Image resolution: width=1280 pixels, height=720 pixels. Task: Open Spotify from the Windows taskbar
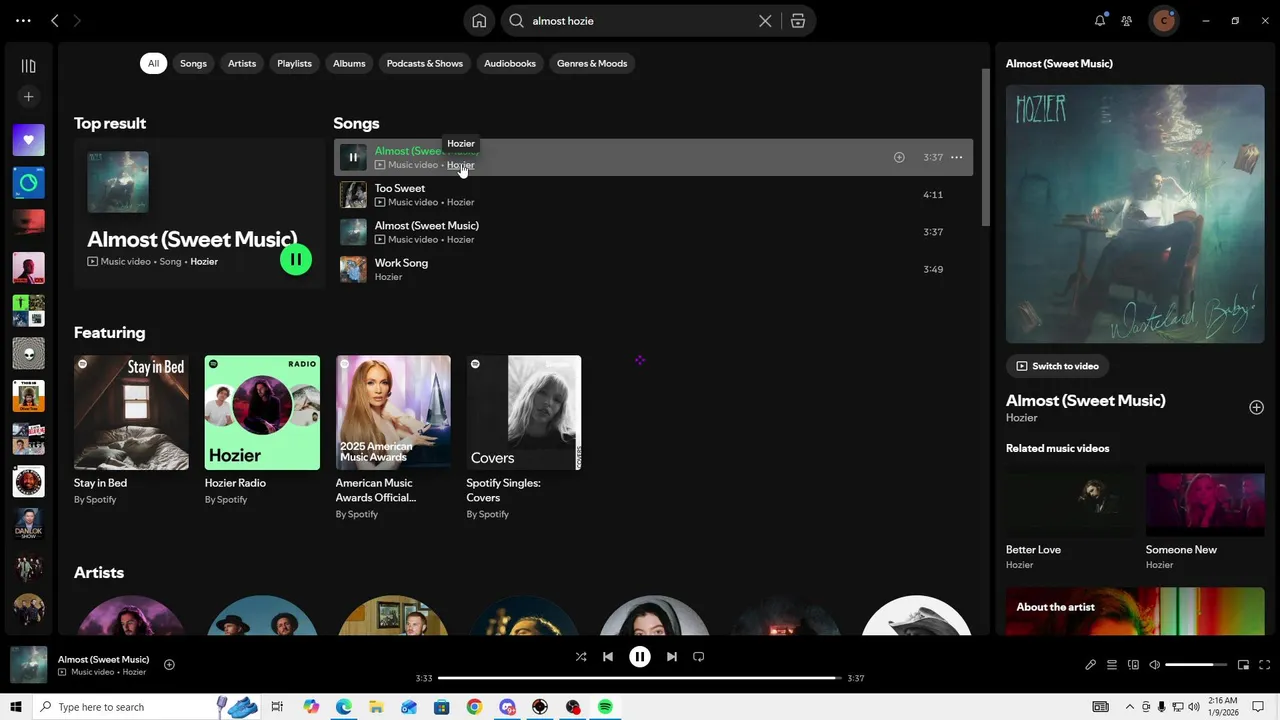click(x=605, y=707)
